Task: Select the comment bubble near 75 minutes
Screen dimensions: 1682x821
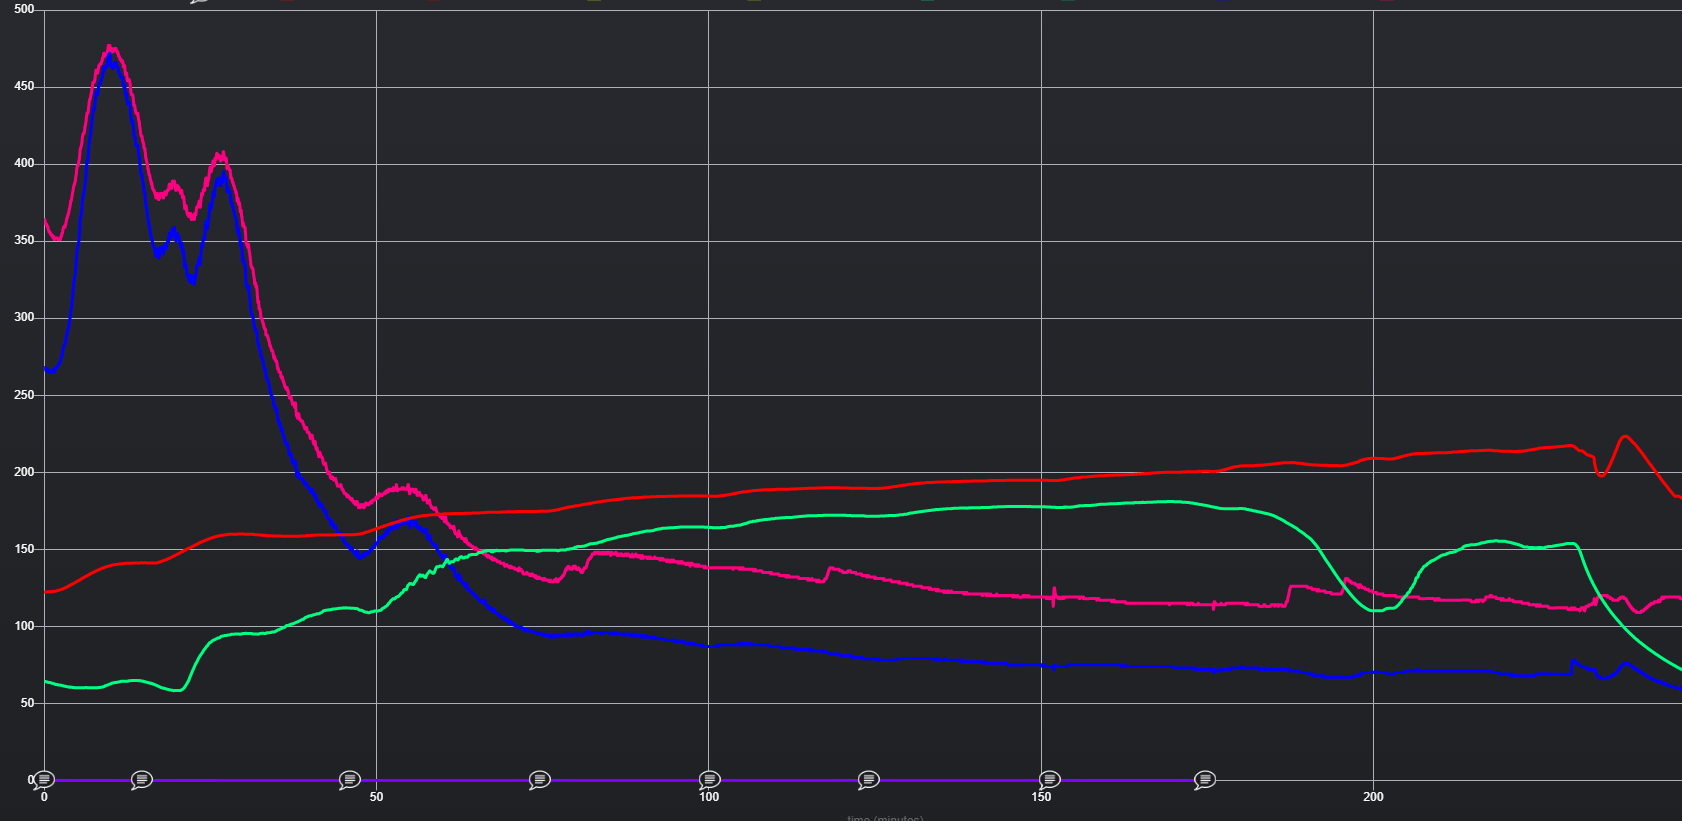Action: coord(540,779)
